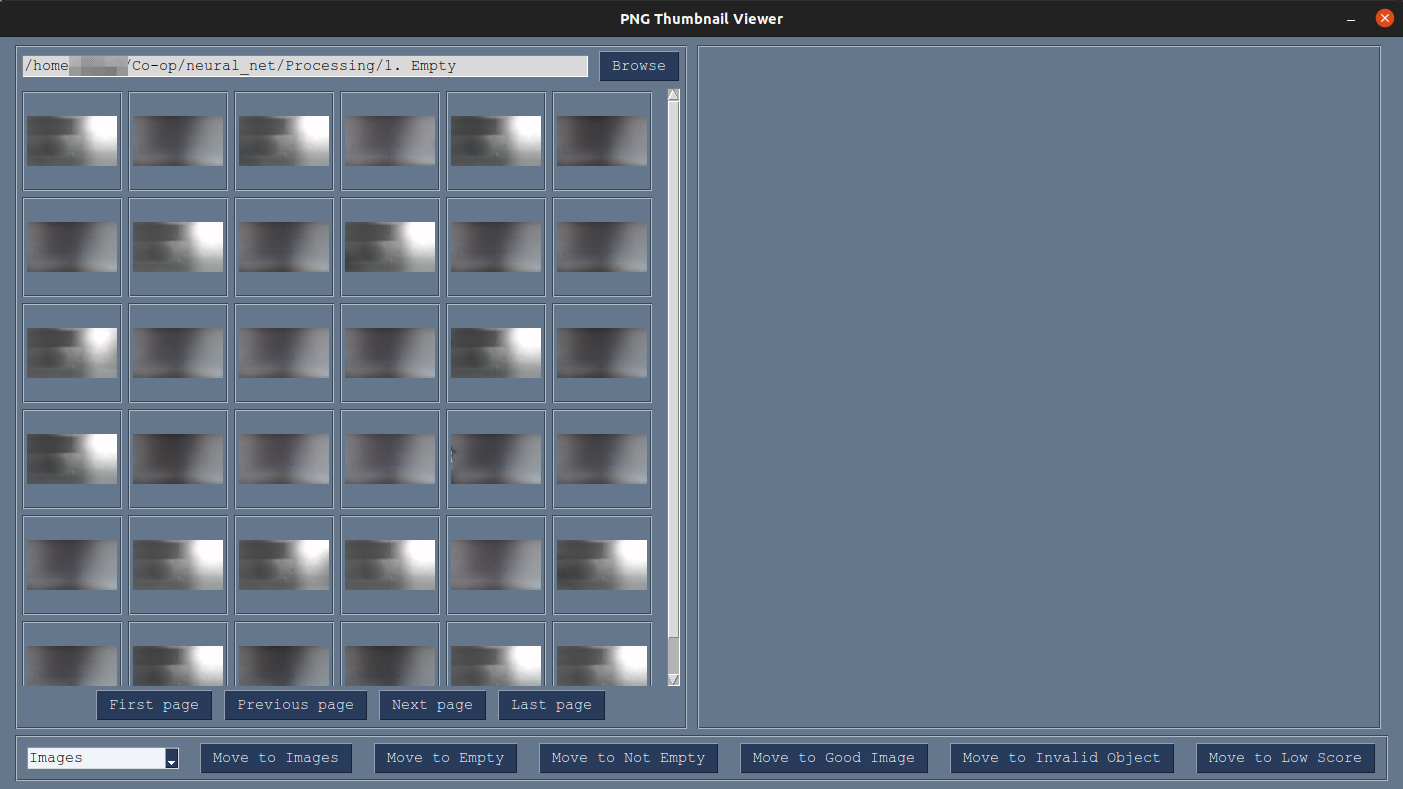Viewport: 1403px width, 789px height.
Task: Click the folder path input field
Action: [300, 65]
